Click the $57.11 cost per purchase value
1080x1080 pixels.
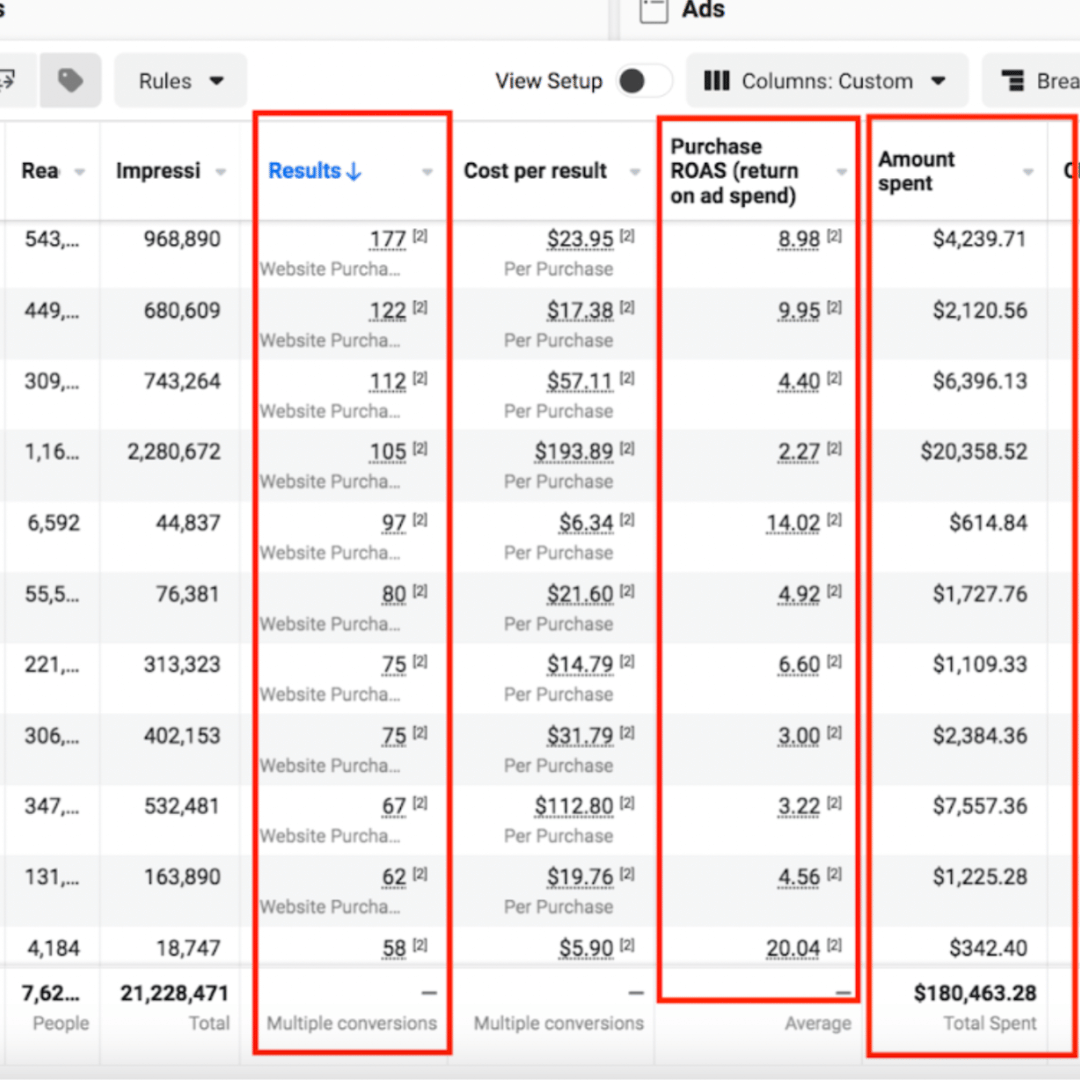(x=580, y=382)
